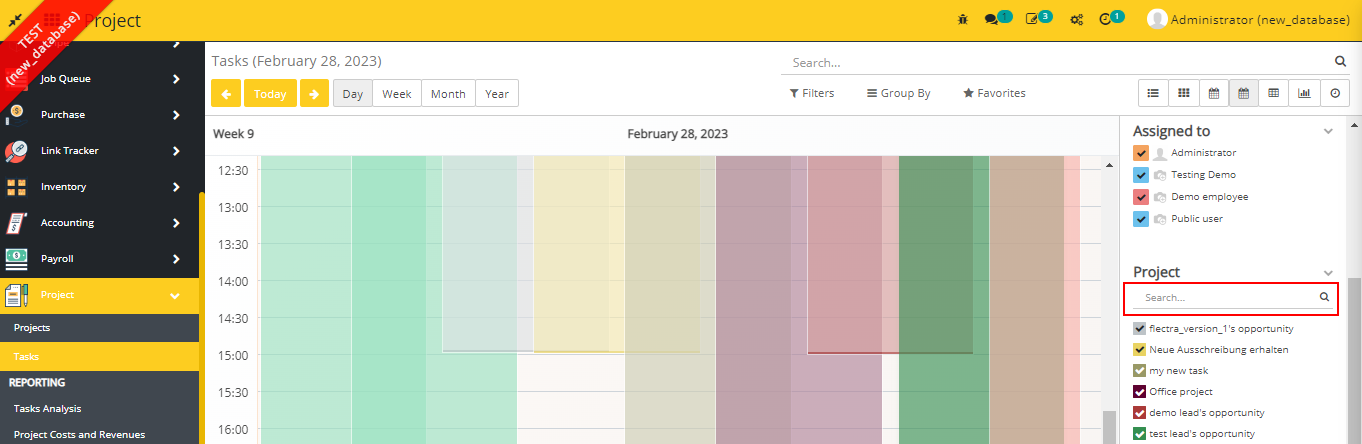Click the Accounting sidebar icon
Screen dimensions: 1362x444
(x=16, y=223)
